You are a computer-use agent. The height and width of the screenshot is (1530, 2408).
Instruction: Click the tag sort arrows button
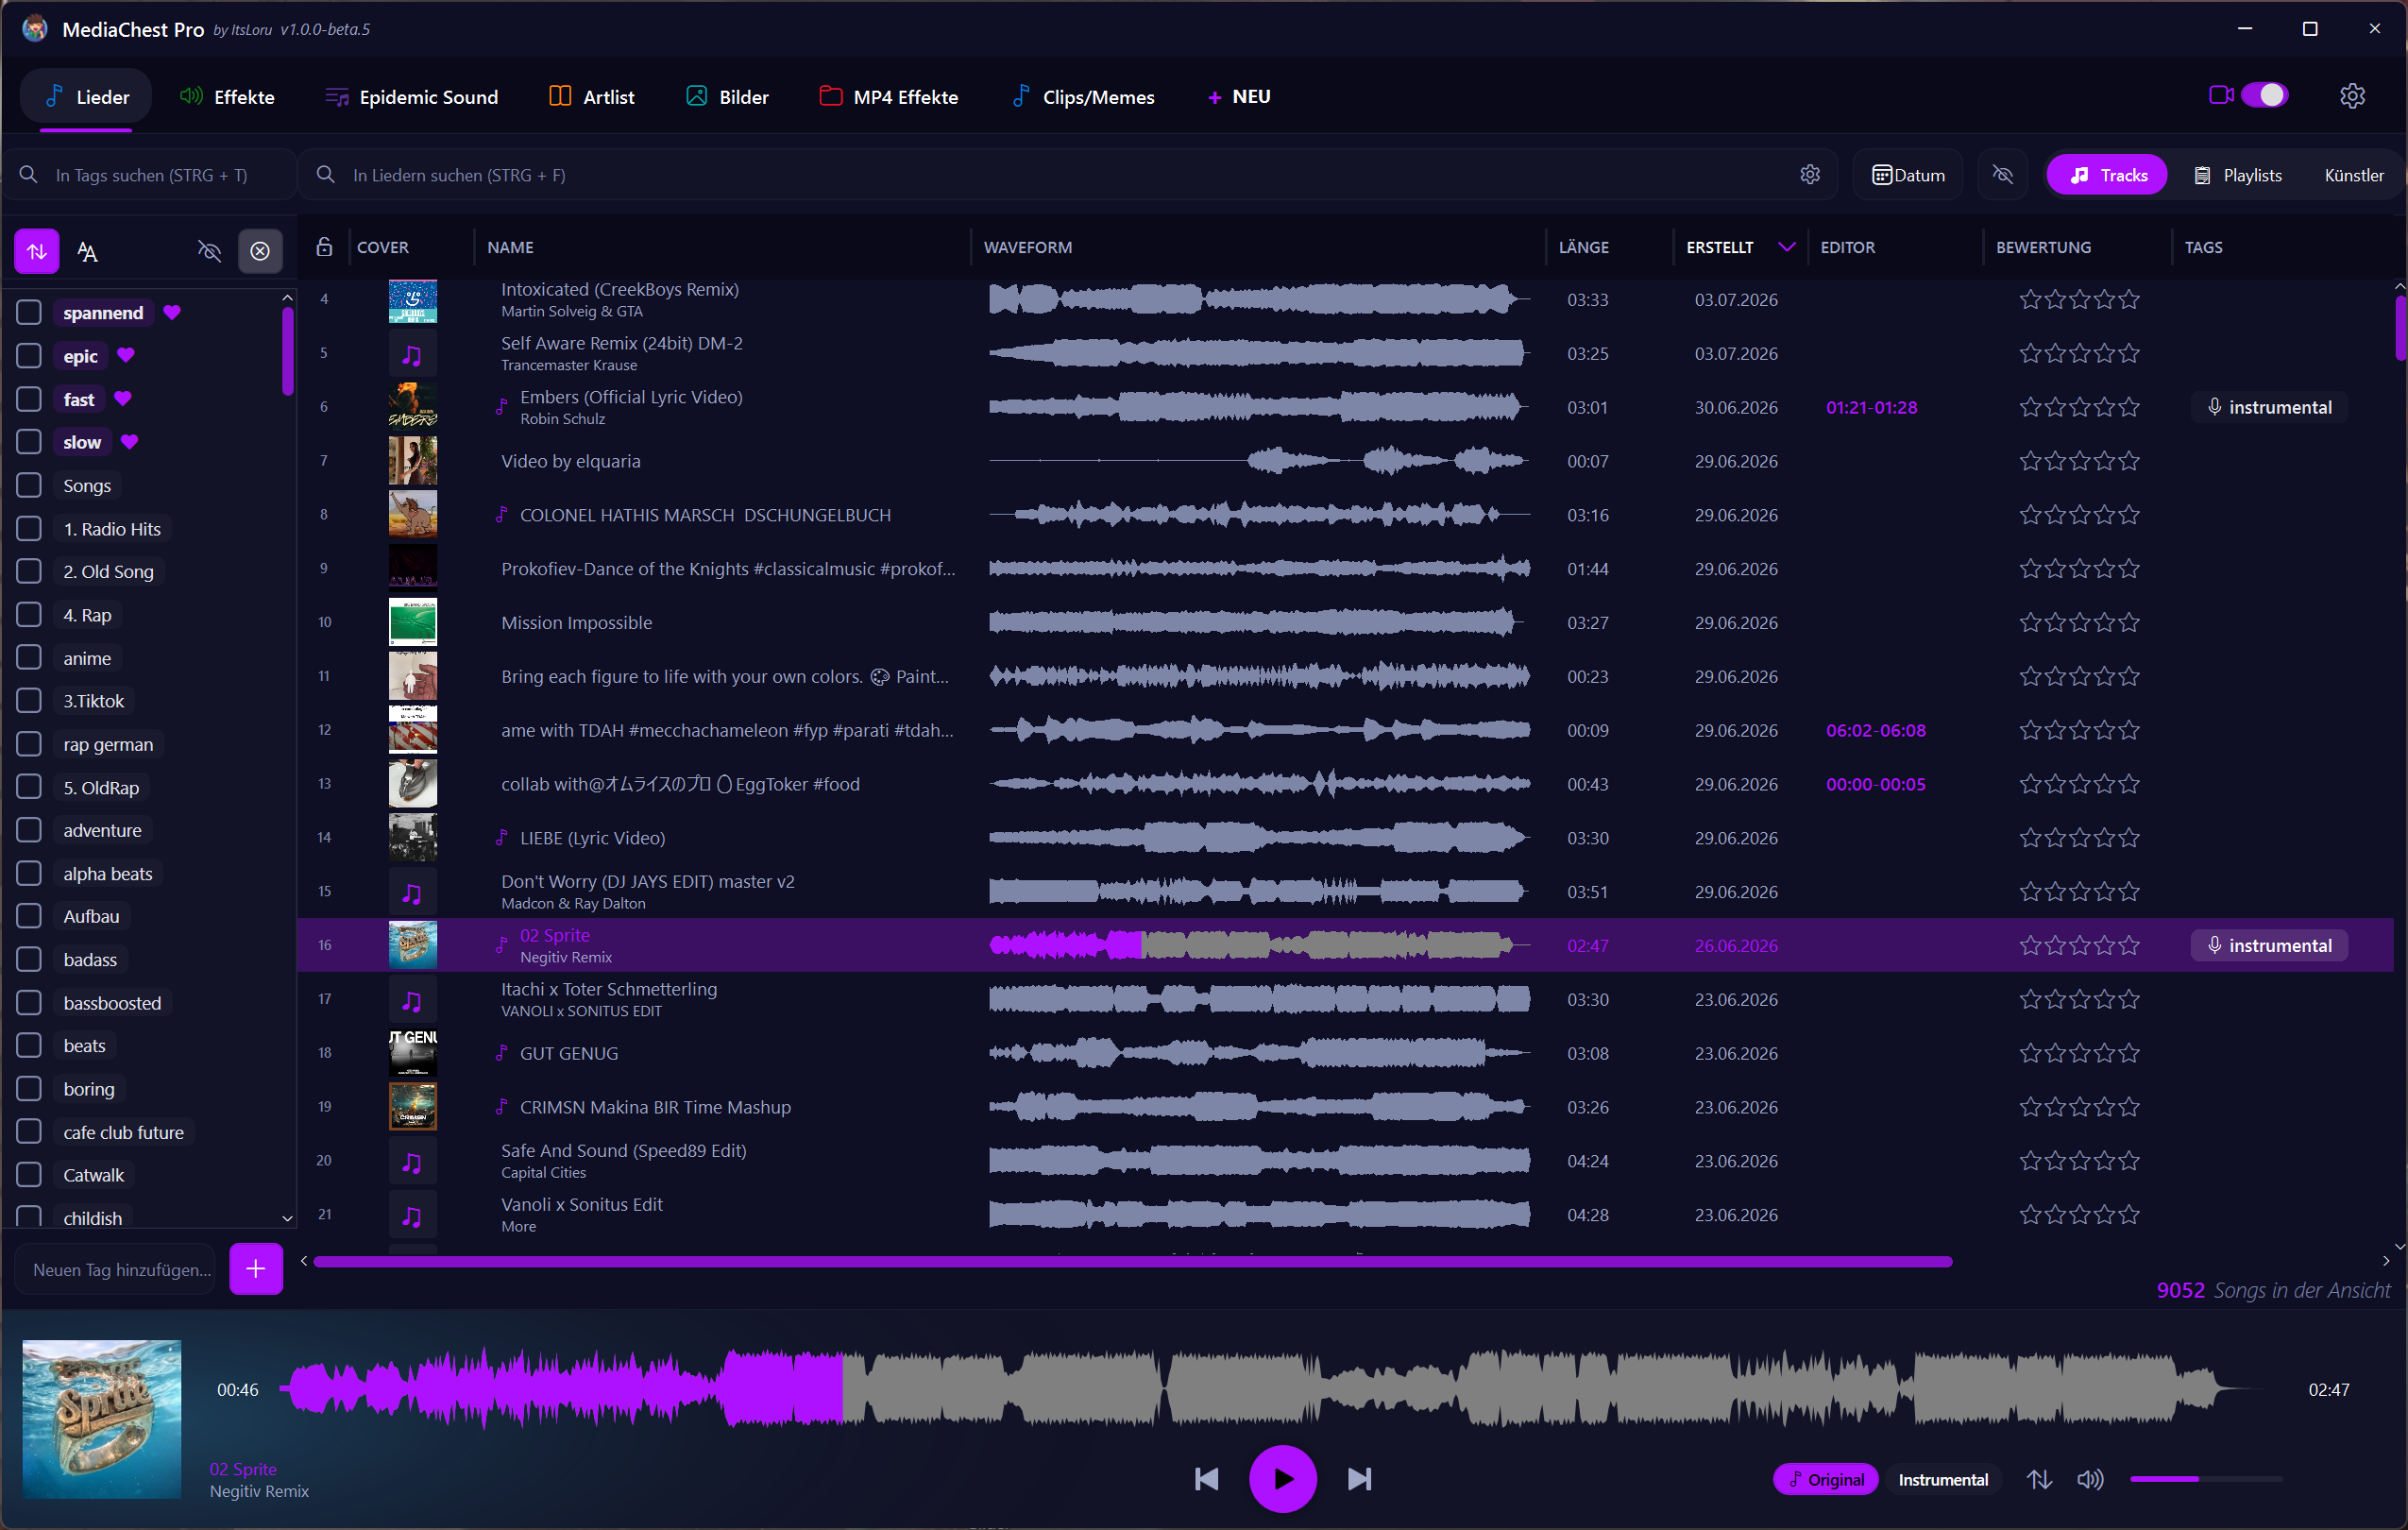point(37,251)
